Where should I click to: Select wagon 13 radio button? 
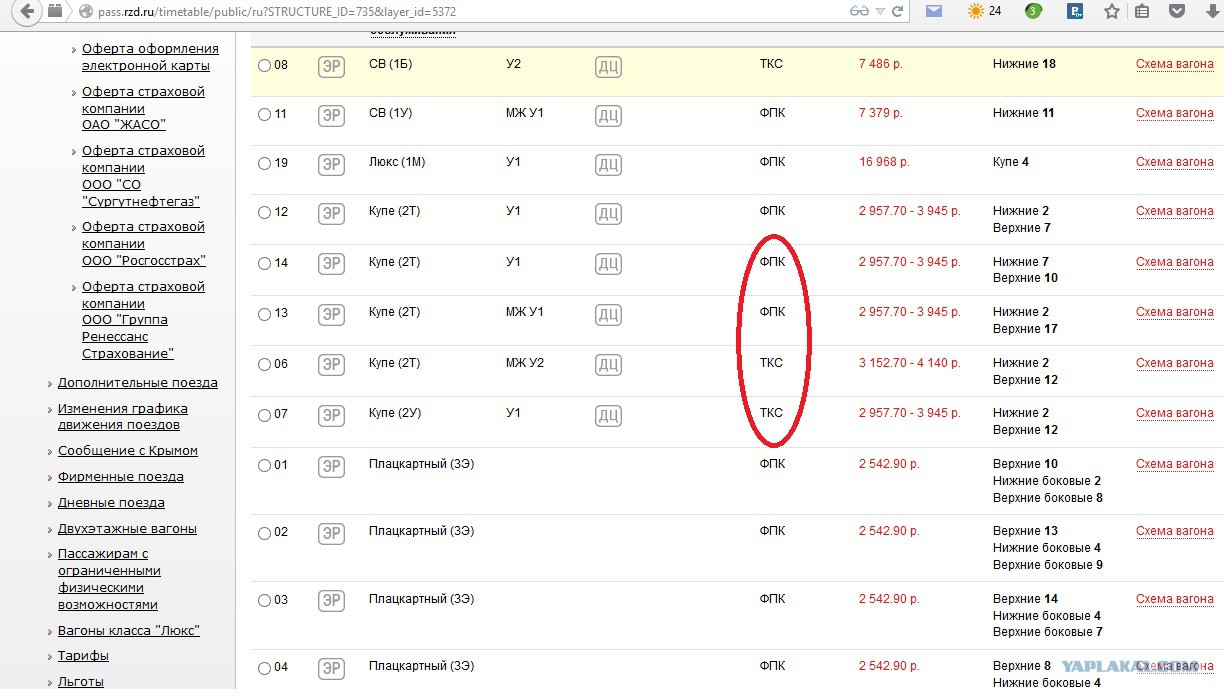pos(264,314)
